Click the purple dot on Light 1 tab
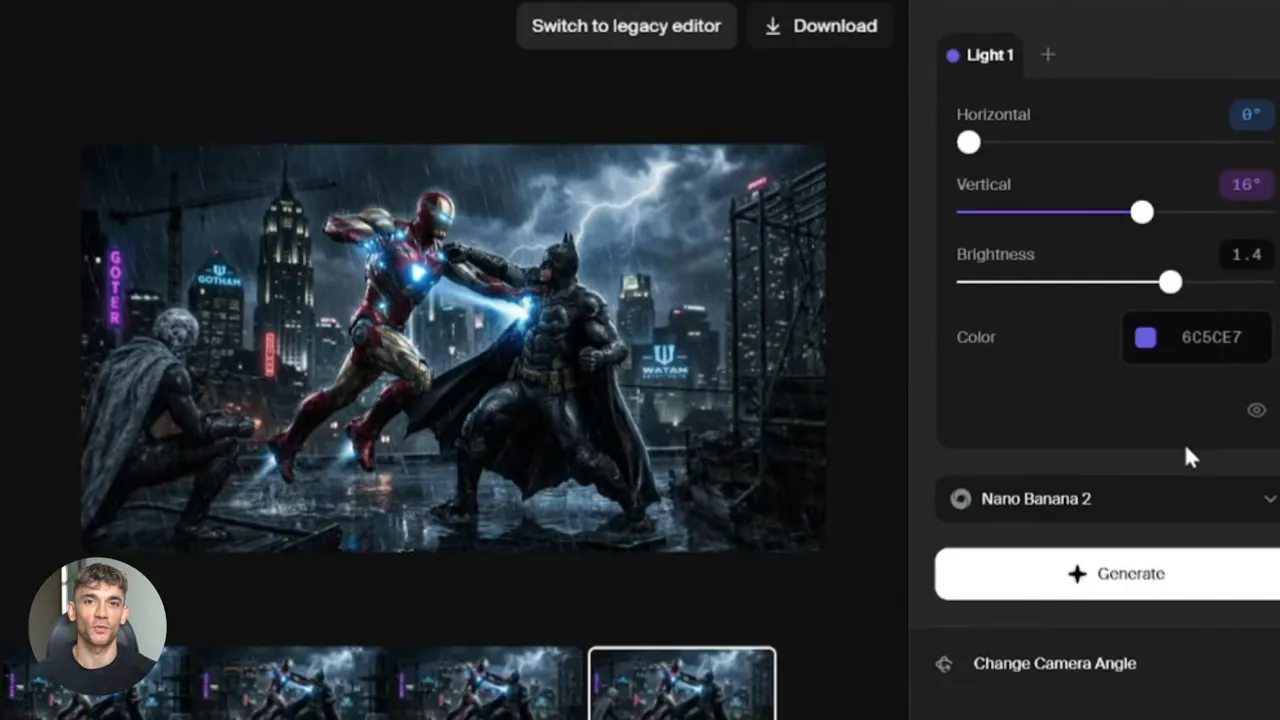1280x720 pixels. tap(953, 56)
